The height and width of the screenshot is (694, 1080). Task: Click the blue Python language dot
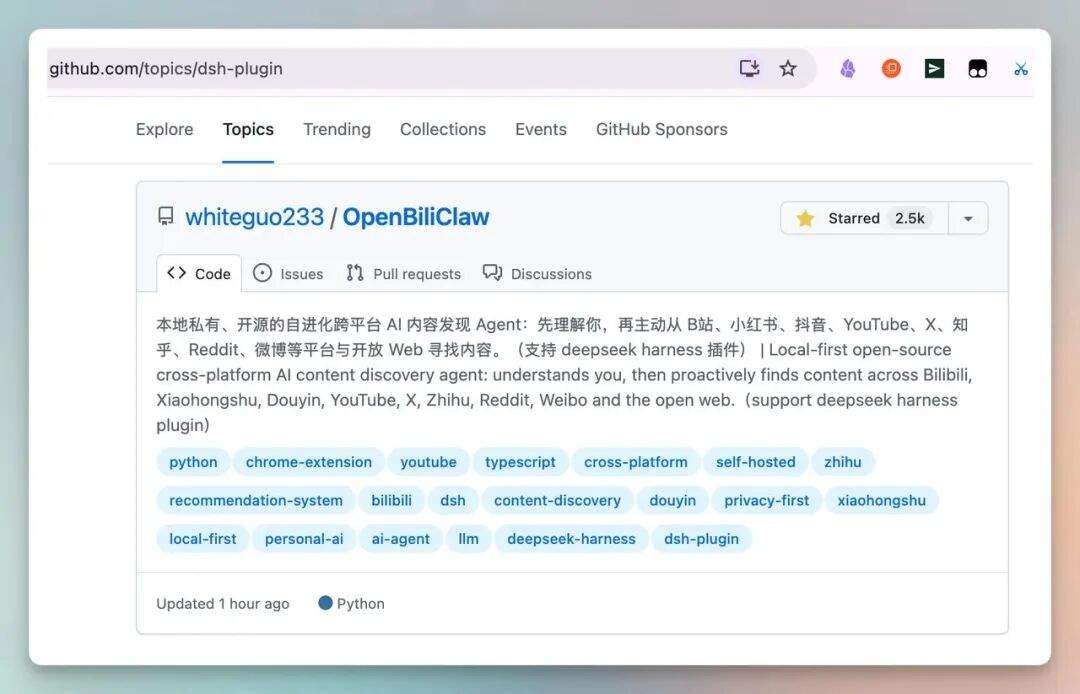pos(325,603)
